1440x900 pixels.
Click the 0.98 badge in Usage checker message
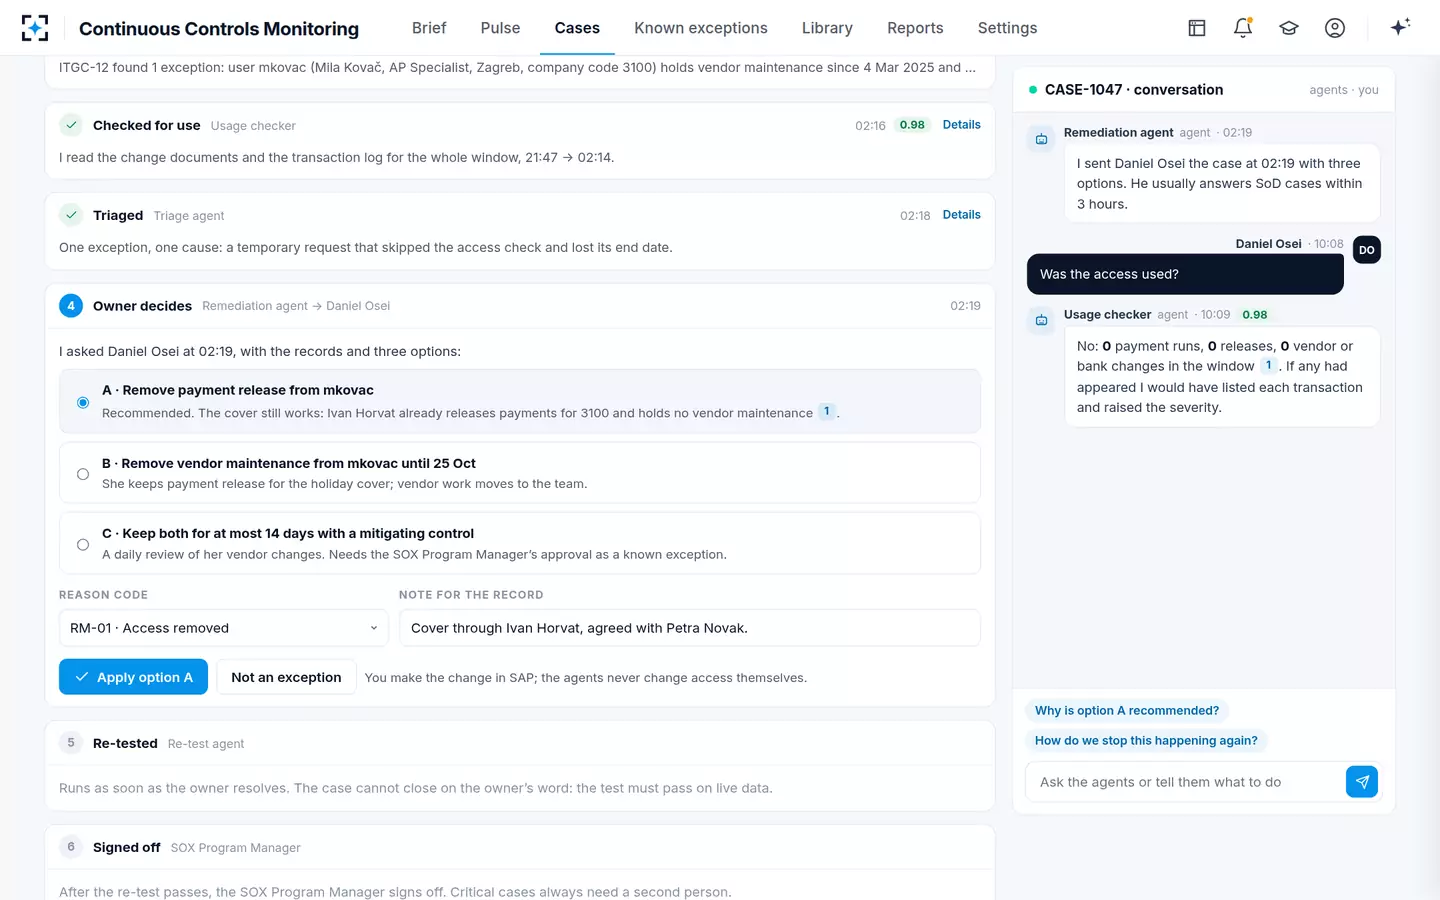click(1255, 315)
